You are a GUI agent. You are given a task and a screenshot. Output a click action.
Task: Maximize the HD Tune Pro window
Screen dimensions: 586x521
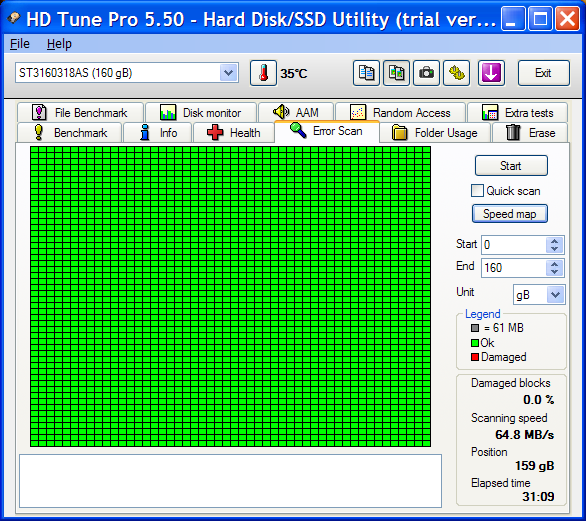click(540, 18)
